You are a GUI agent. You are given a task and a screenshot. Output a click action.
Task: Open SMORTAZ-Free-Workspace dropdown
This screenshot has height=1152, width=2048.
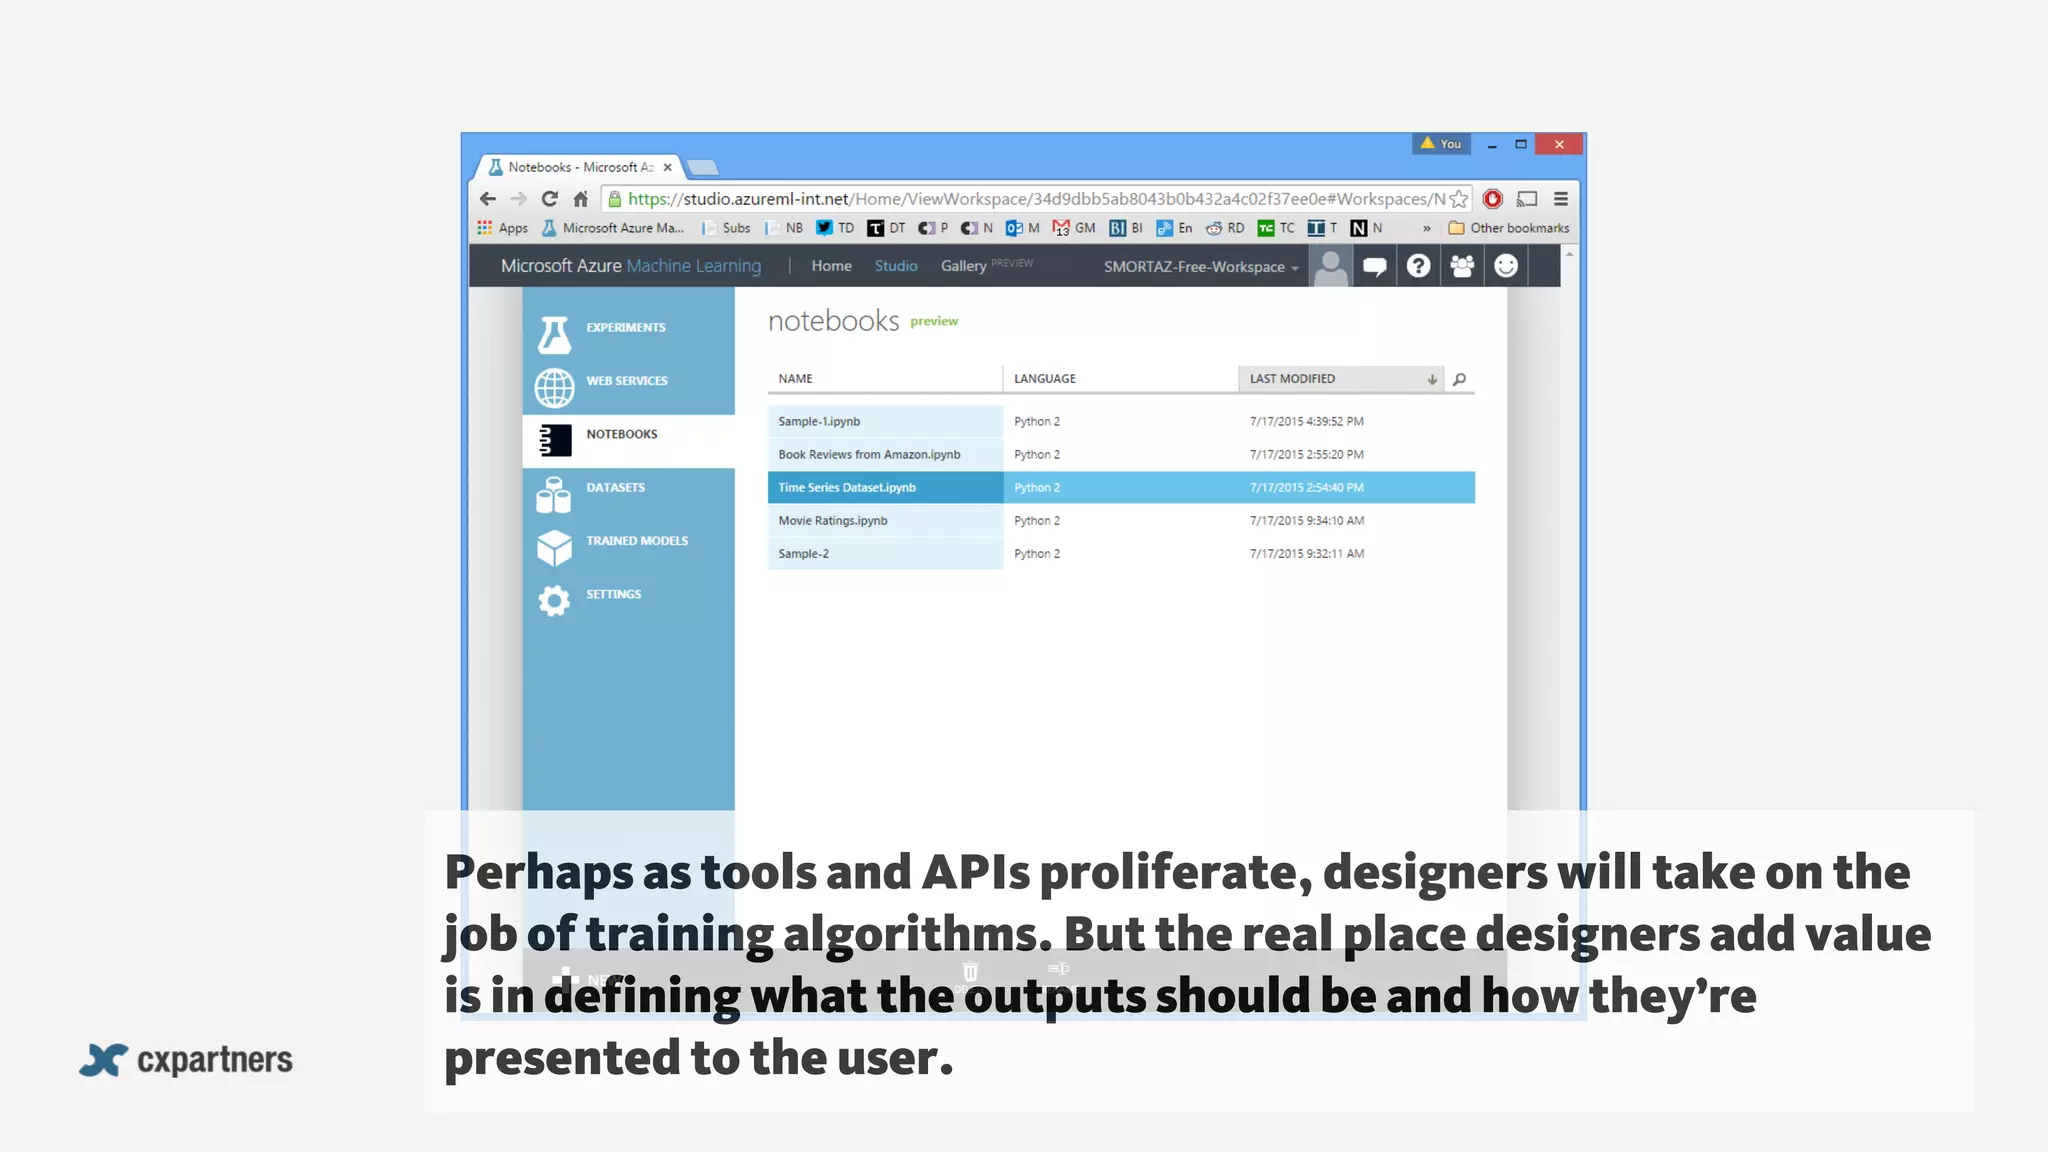coord(1201,267)
